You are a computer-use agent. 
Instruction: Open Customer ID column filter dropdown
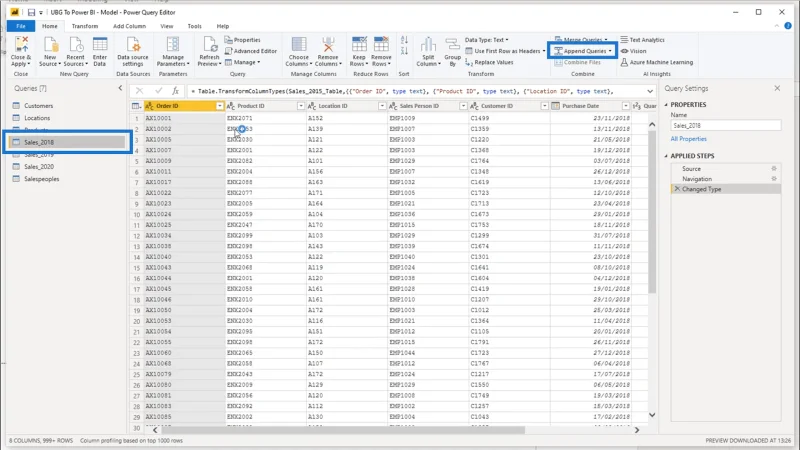pos(544,106)
